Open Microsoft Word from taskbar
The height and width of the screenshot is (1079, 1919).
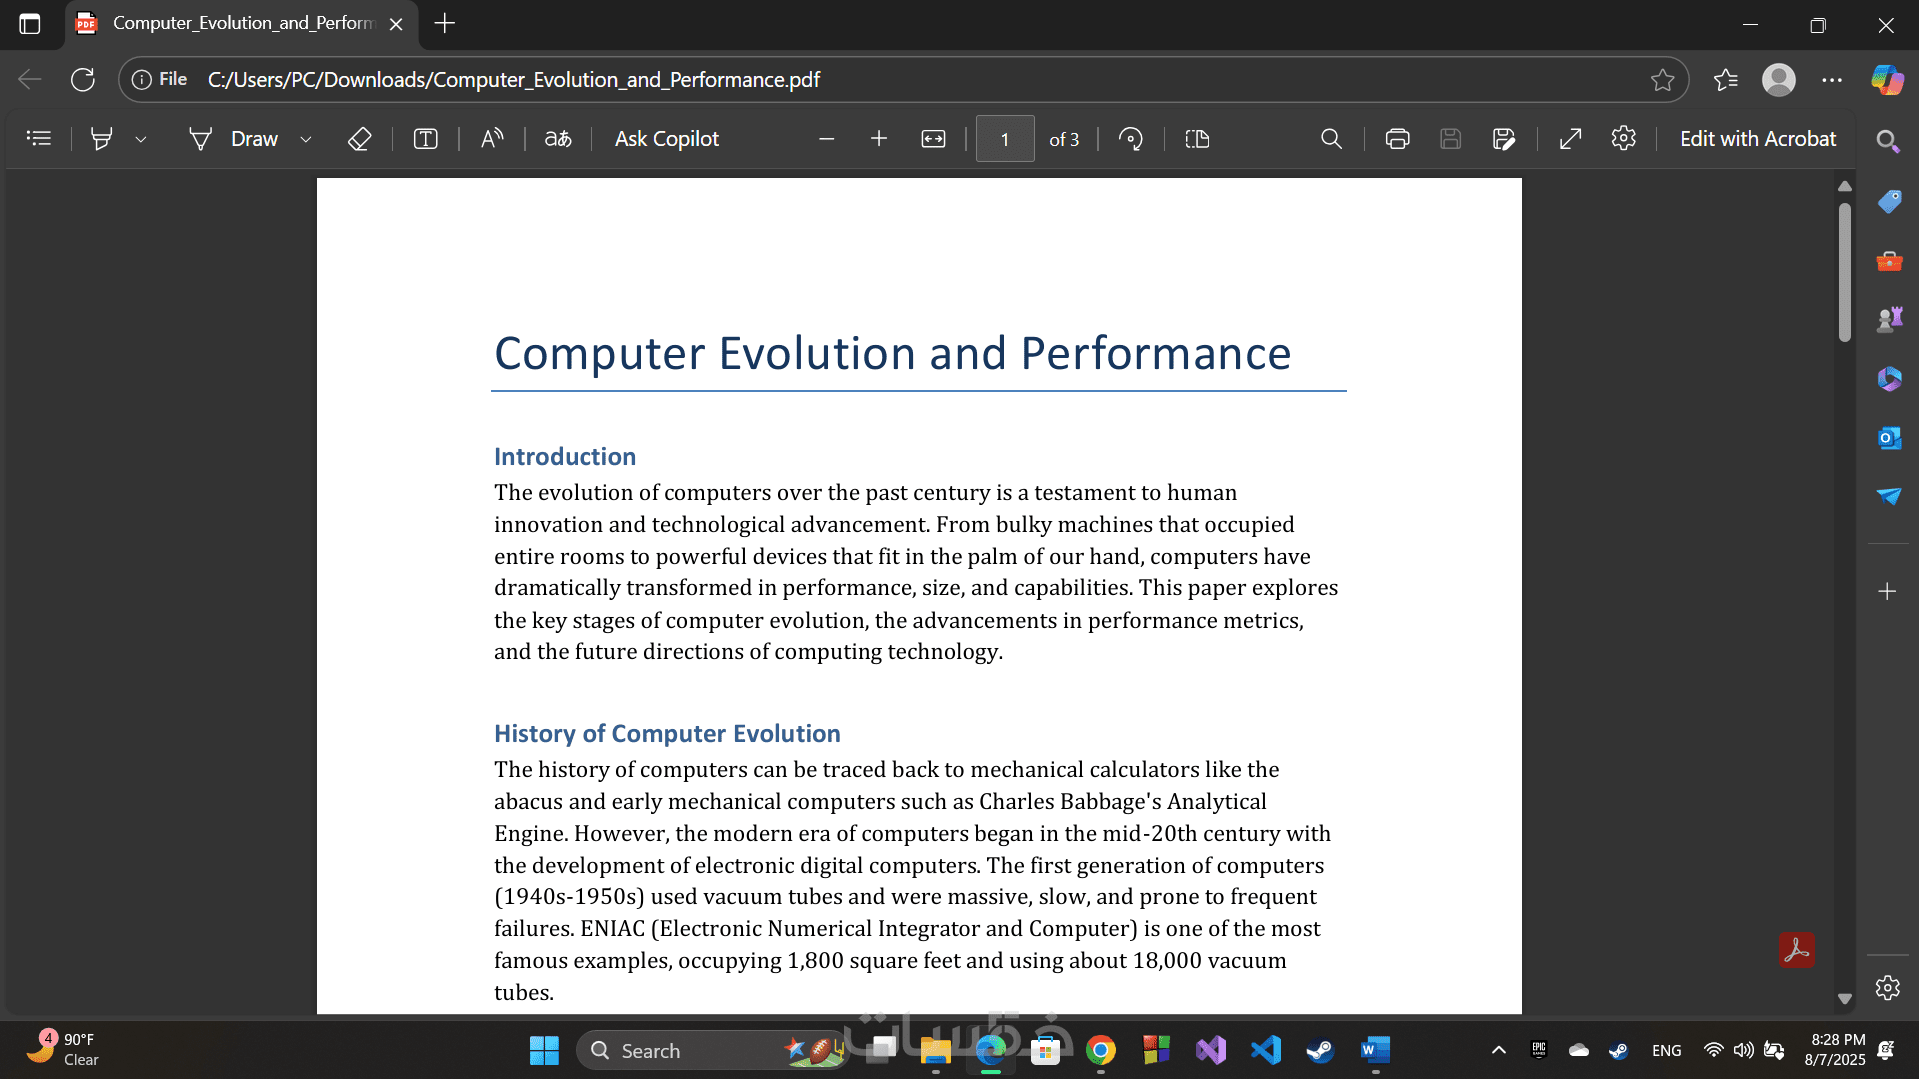[x=1375, y=1051]
